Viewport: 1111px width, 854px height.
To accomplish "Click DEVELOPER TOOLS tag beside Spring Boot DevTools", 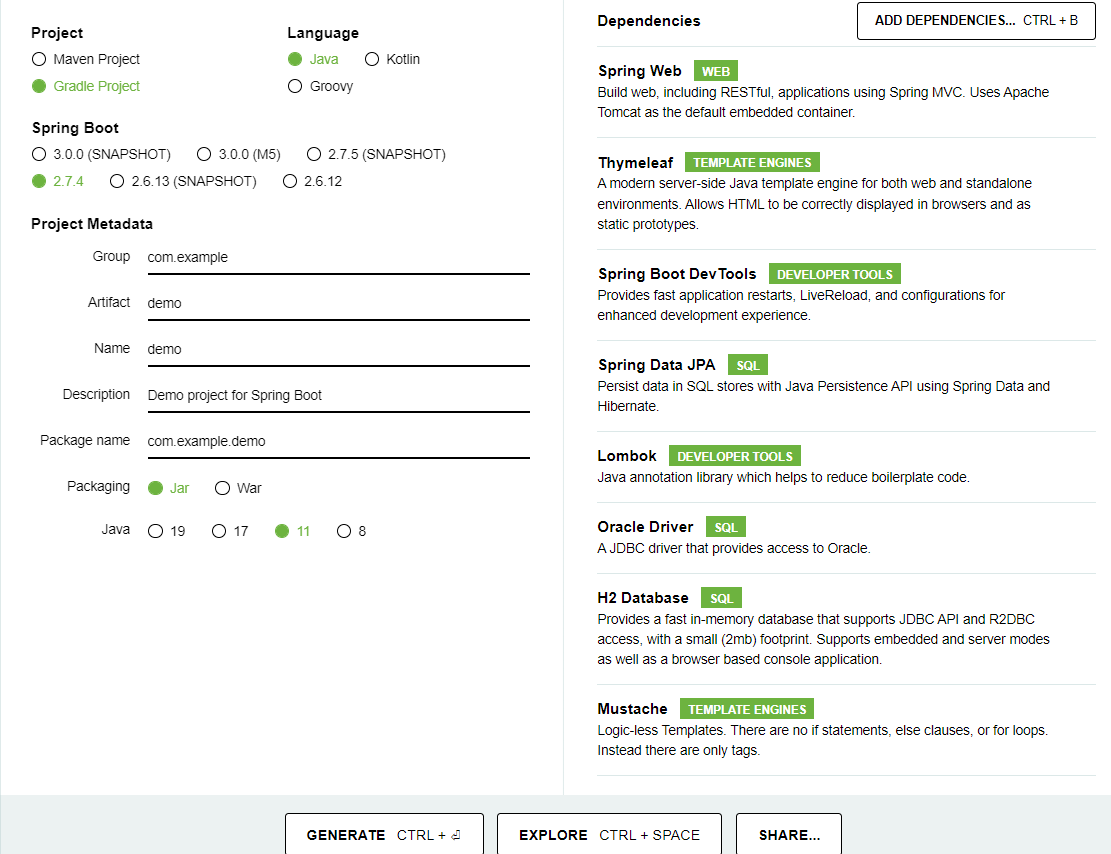I will click(835, 274).
